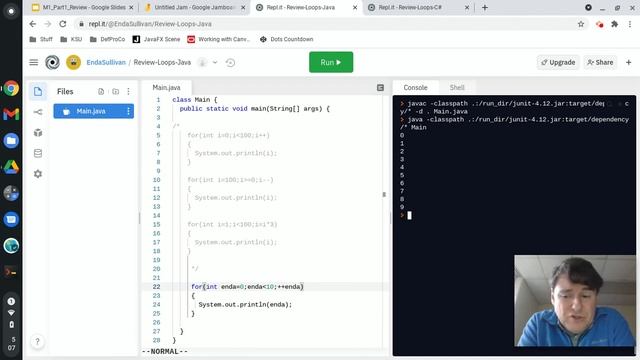The height and width of the screenshot is (360, 640).
Task: Click System.out.println(enda) on line 24
Action: coord(245,304)
